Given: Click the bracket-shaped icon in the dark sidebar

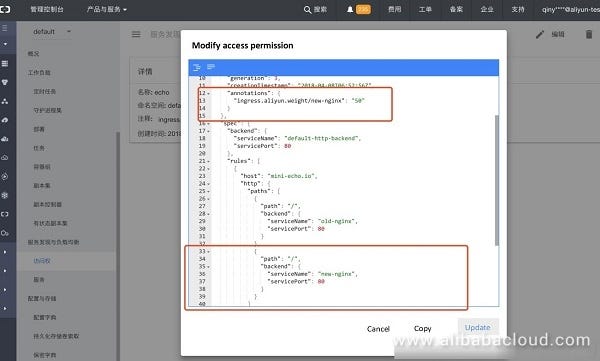Looking at the screenshot, I should [5, 214].
